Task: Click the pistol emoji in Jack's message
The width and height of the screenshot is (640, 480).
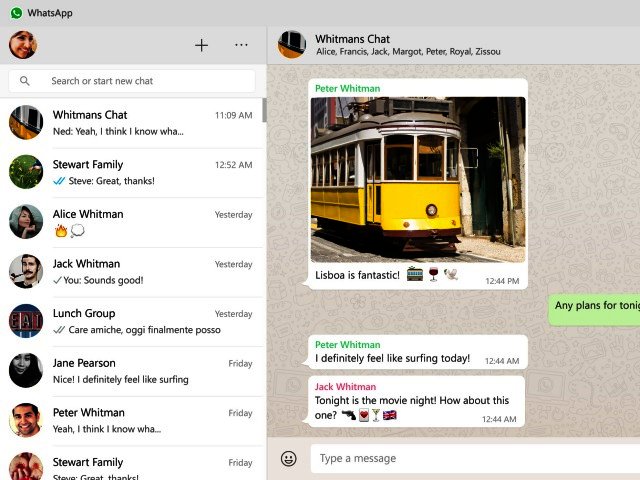Action: tap(349, 416)
